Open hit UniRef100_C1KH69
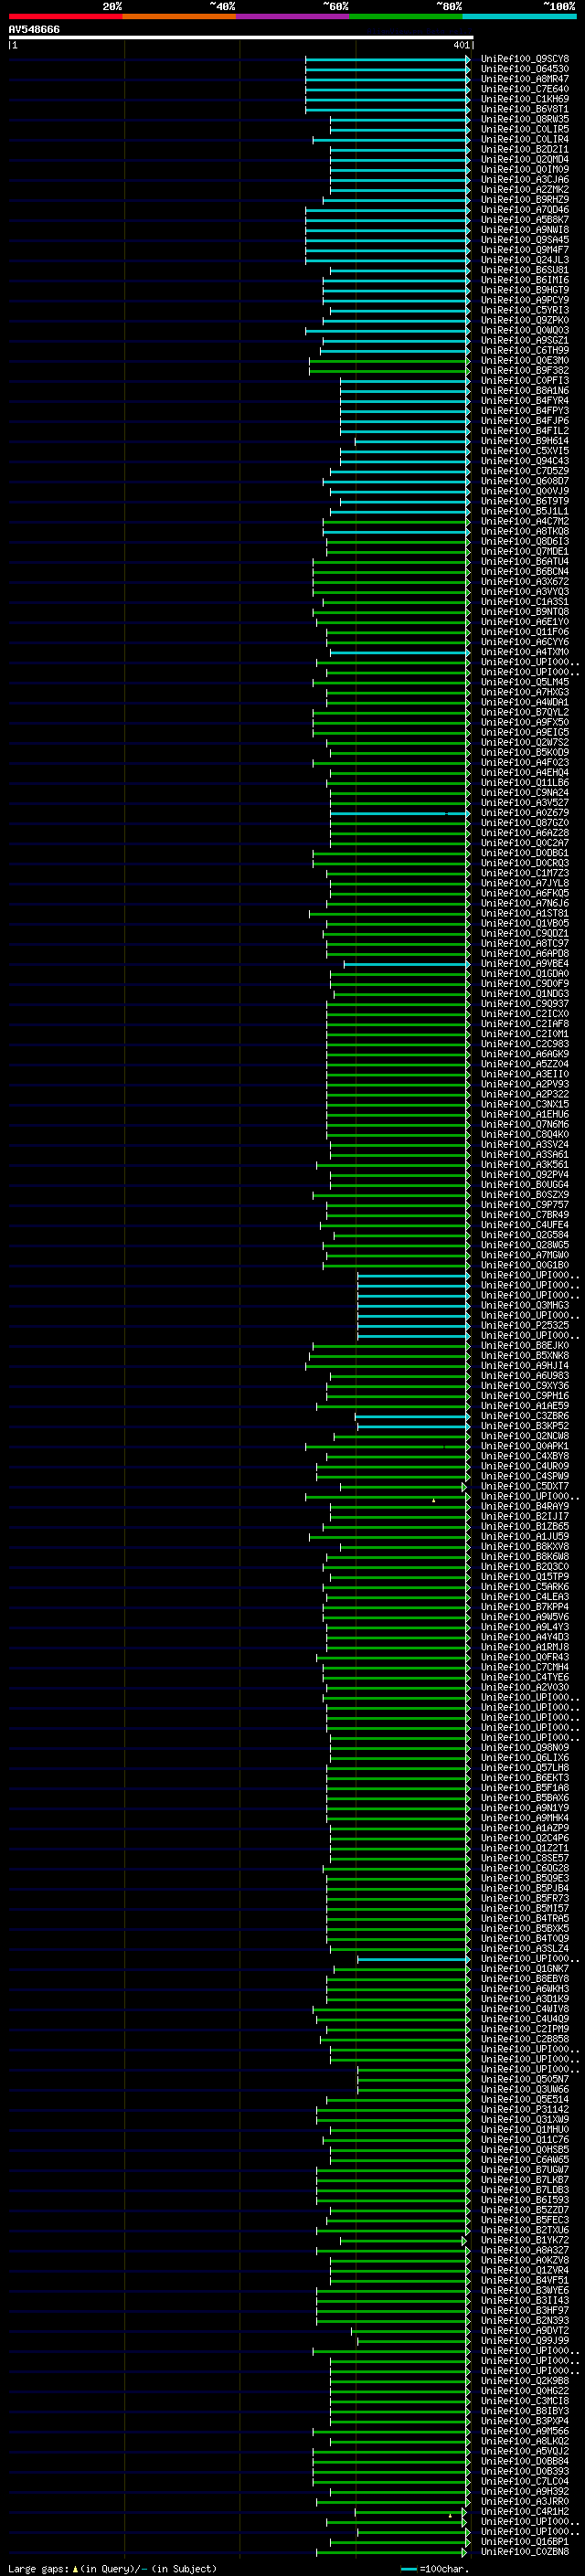The width and height of the screenshot is (585, 2576). (x=525, y=99)
